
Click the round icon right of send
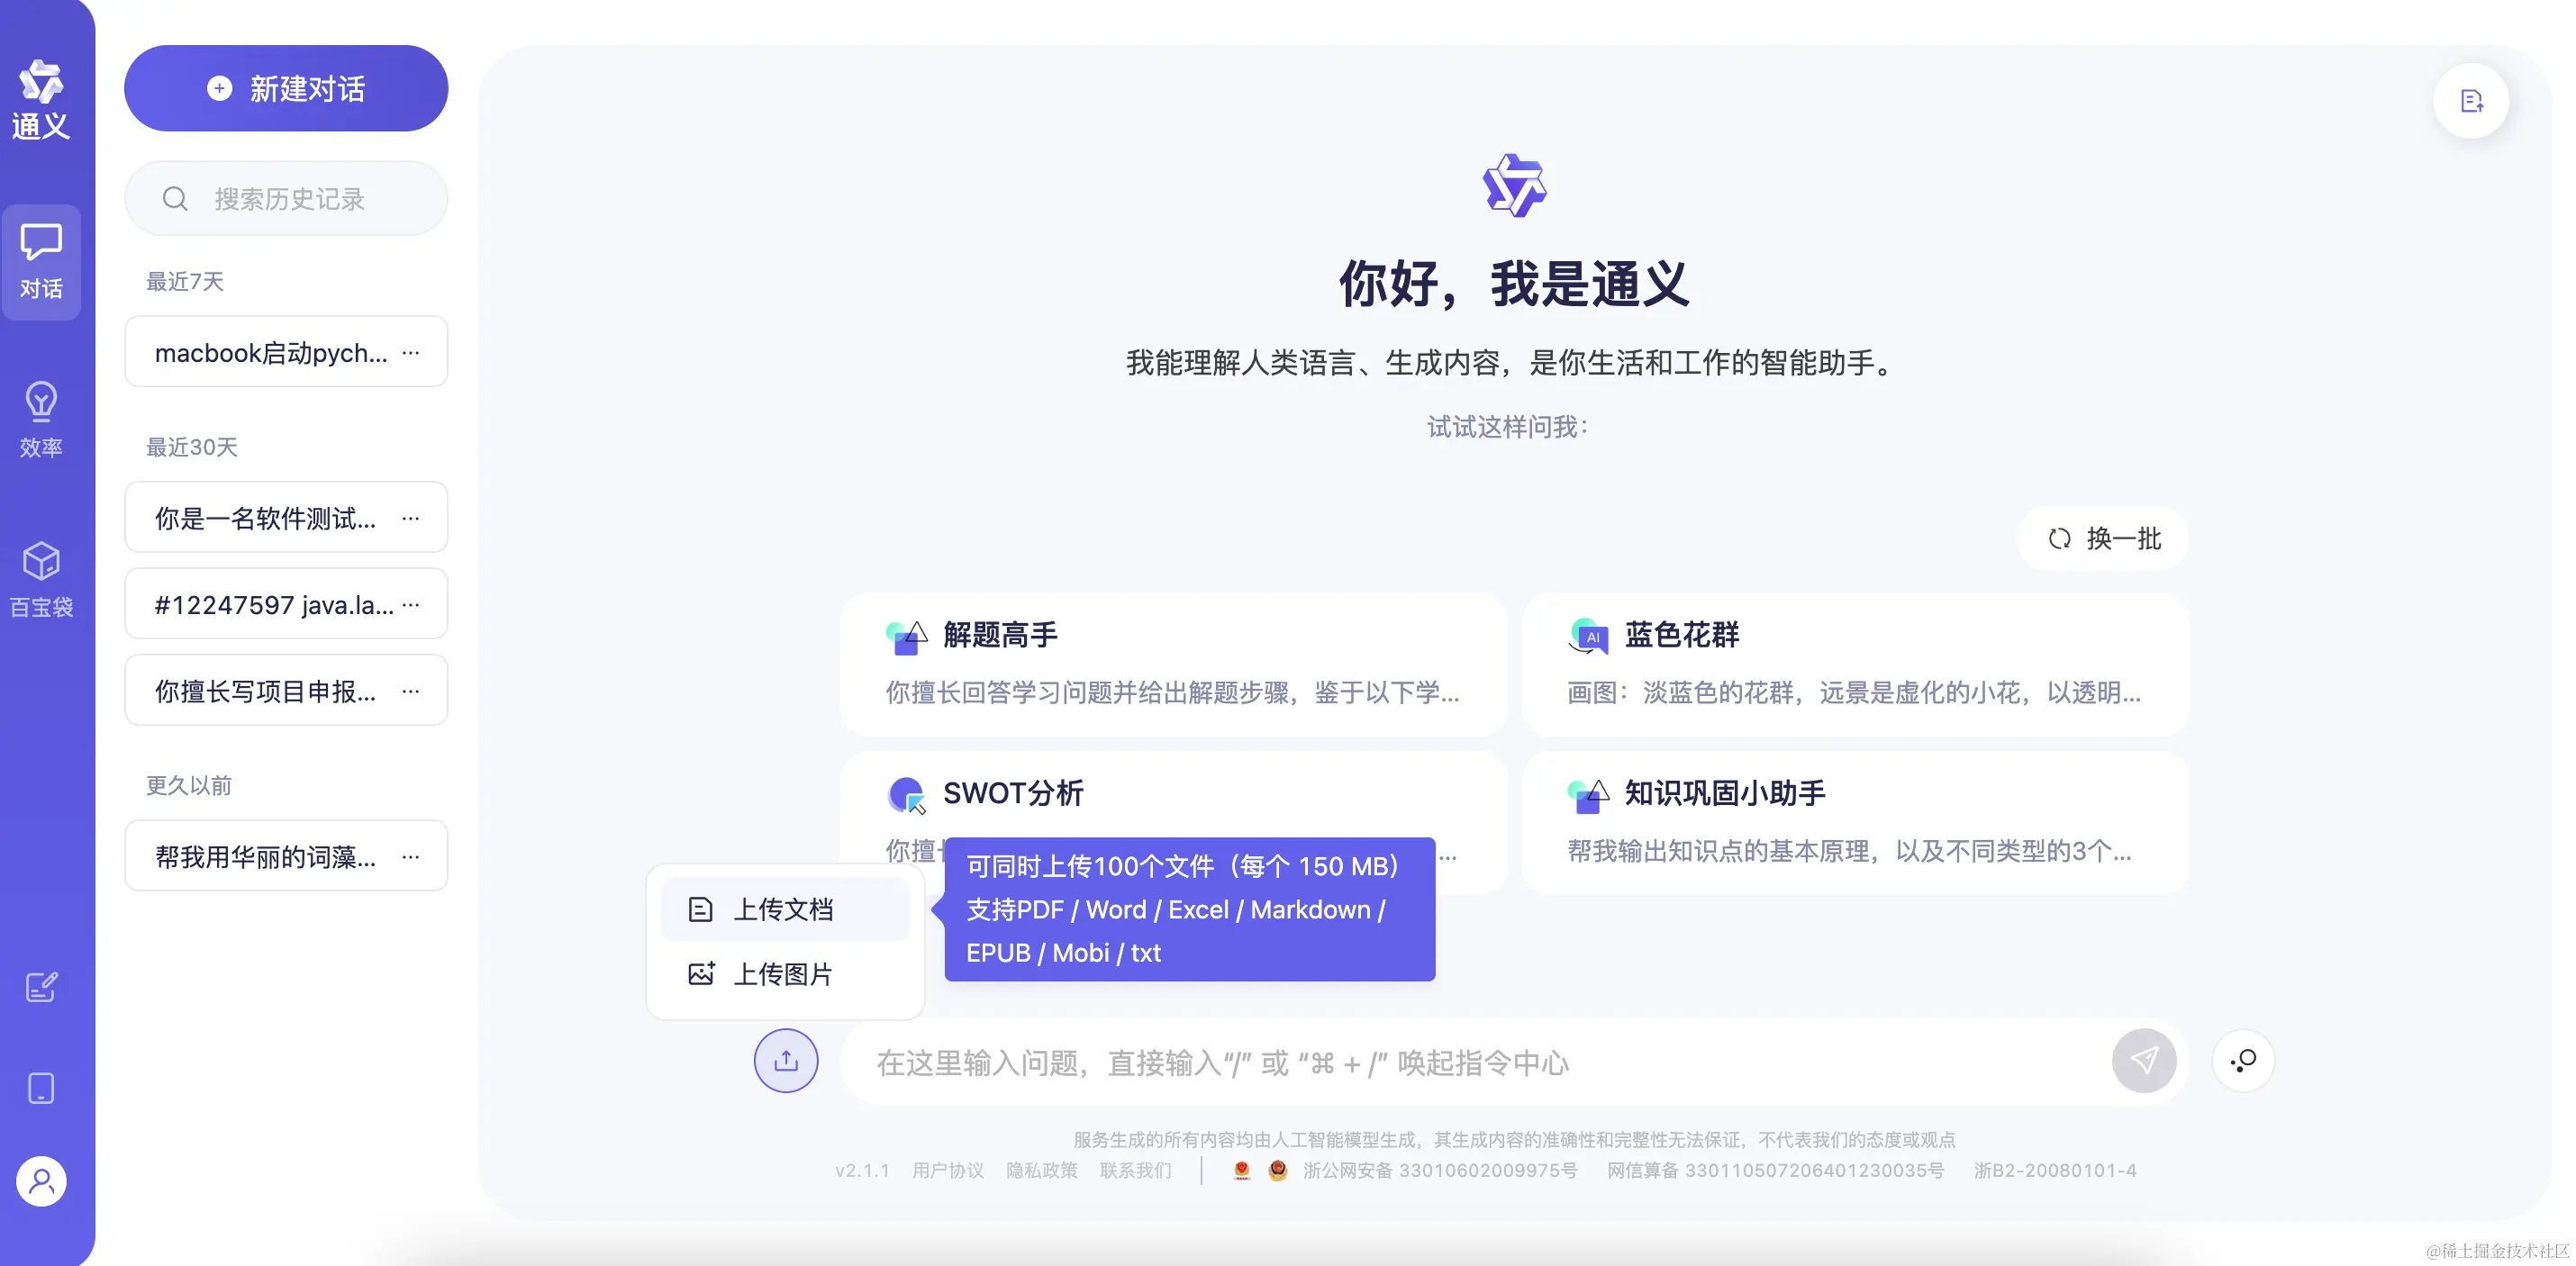pyautogui.click(x=2243, y=1060)
